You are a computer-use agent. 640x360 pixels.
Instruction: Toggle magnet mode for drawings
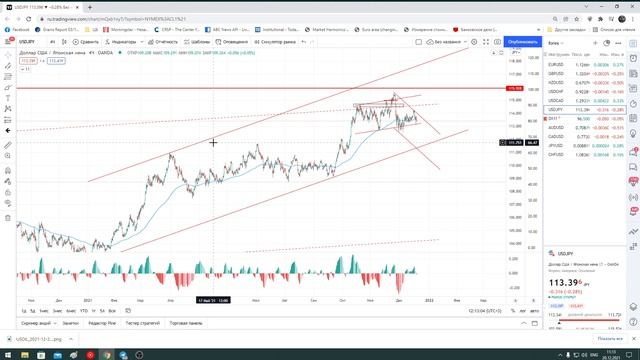coord(8,171)
